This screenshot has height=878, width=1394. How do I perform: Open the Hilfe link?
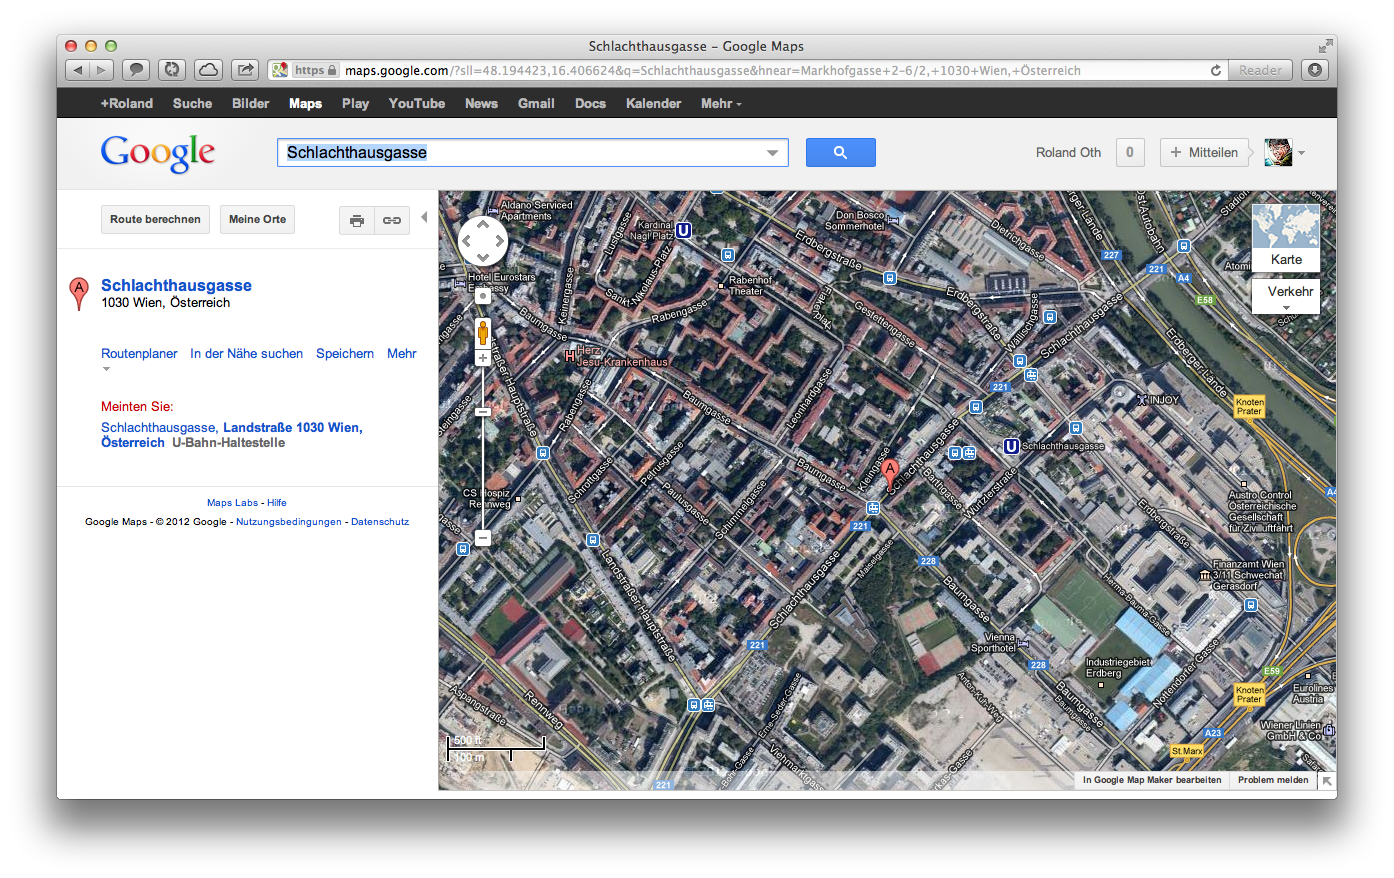point(277,503)
